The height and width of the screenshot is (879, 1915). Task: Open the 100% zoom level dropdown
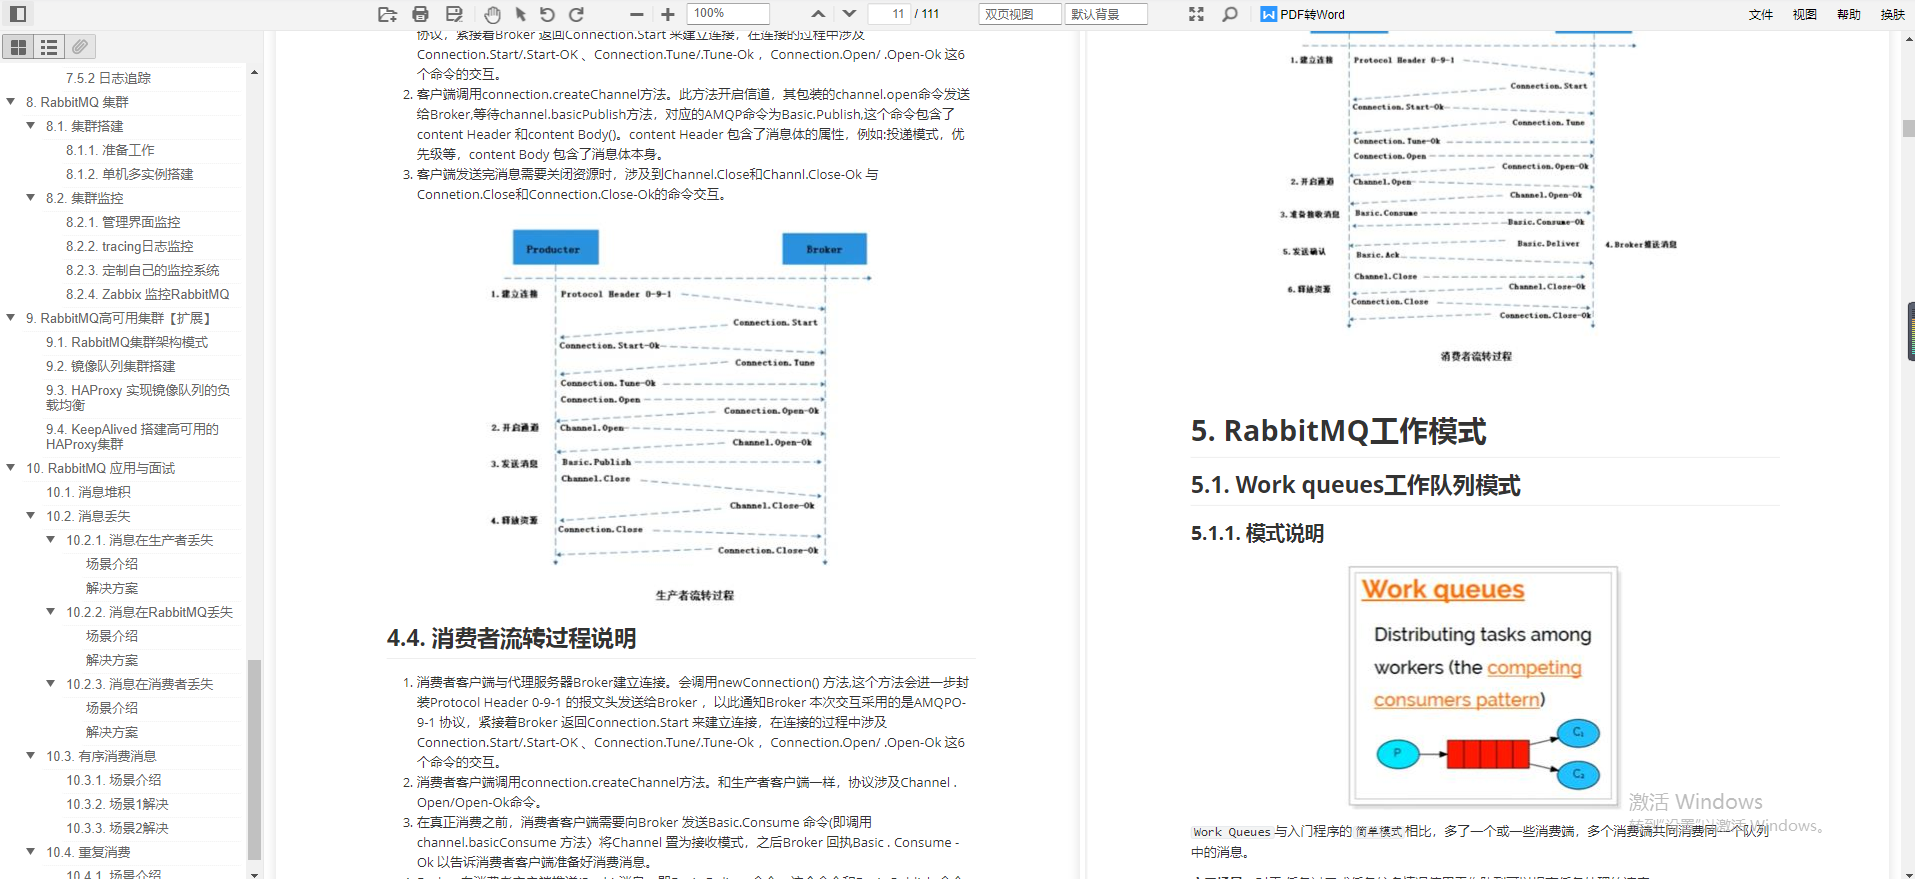point(728,14)
